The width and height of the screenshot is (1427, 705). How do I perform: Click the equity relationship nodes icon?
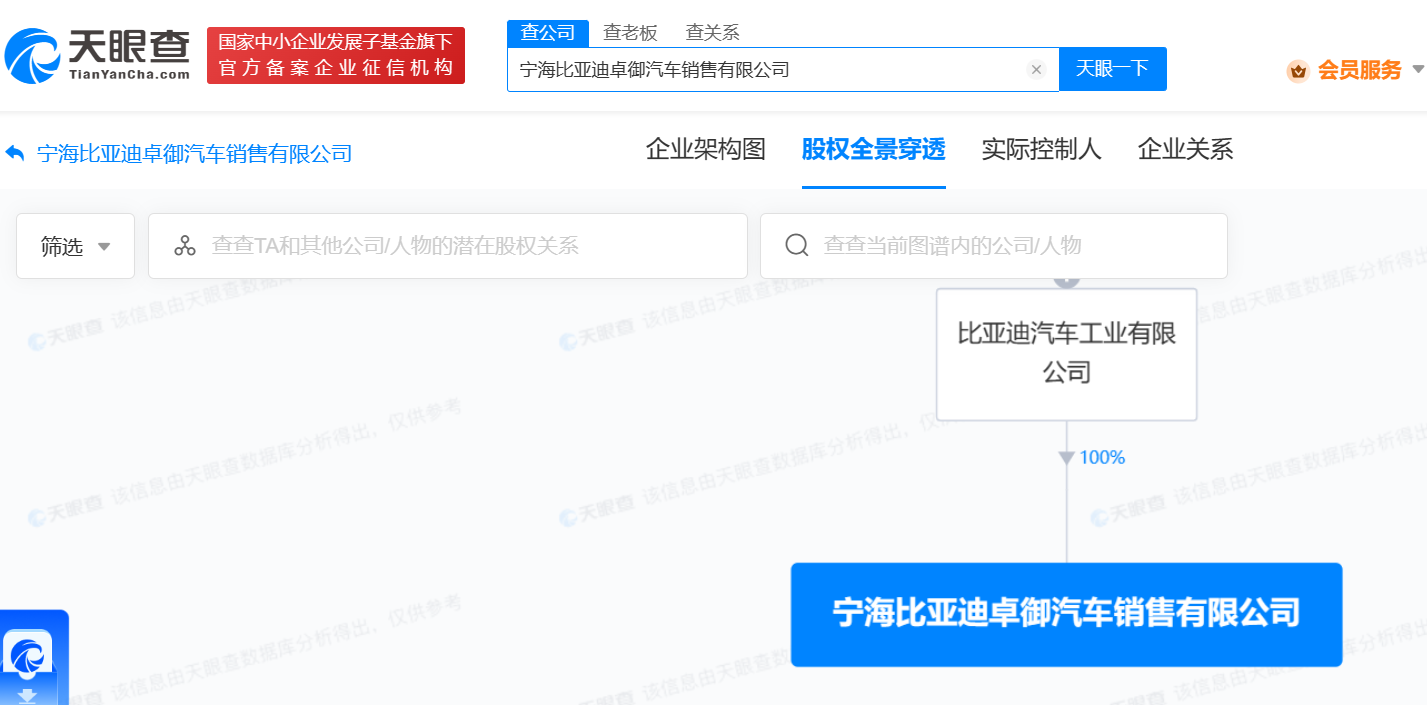coord(185,246)
